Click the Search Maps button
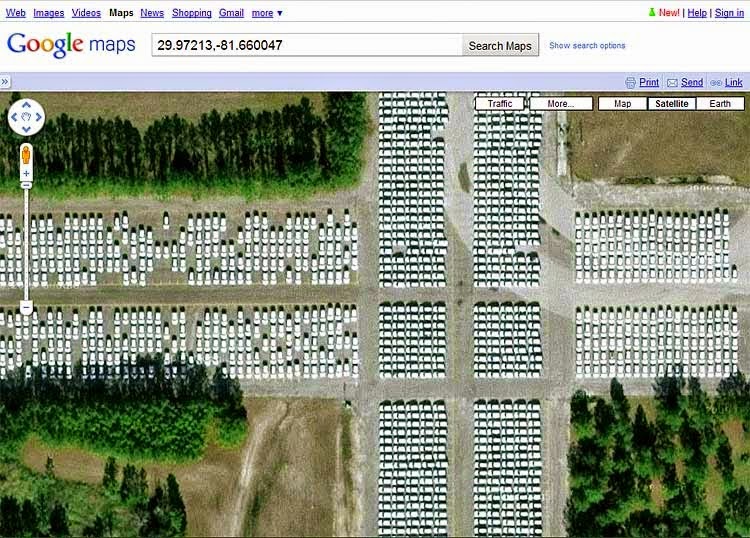 pyautogui.click(x=500, y=45)
